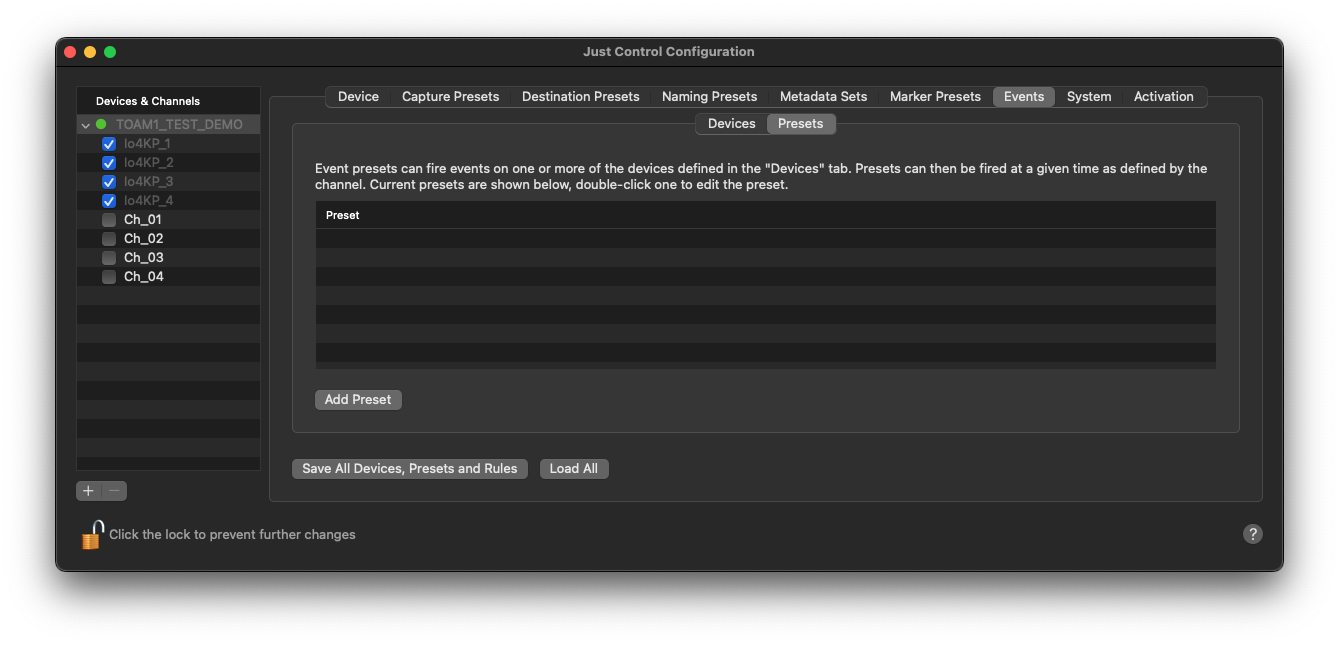Collapse the TOAM1_TEST_DEMO device tree
Viewport: 1339px width, 645px height.
[86, 125]
